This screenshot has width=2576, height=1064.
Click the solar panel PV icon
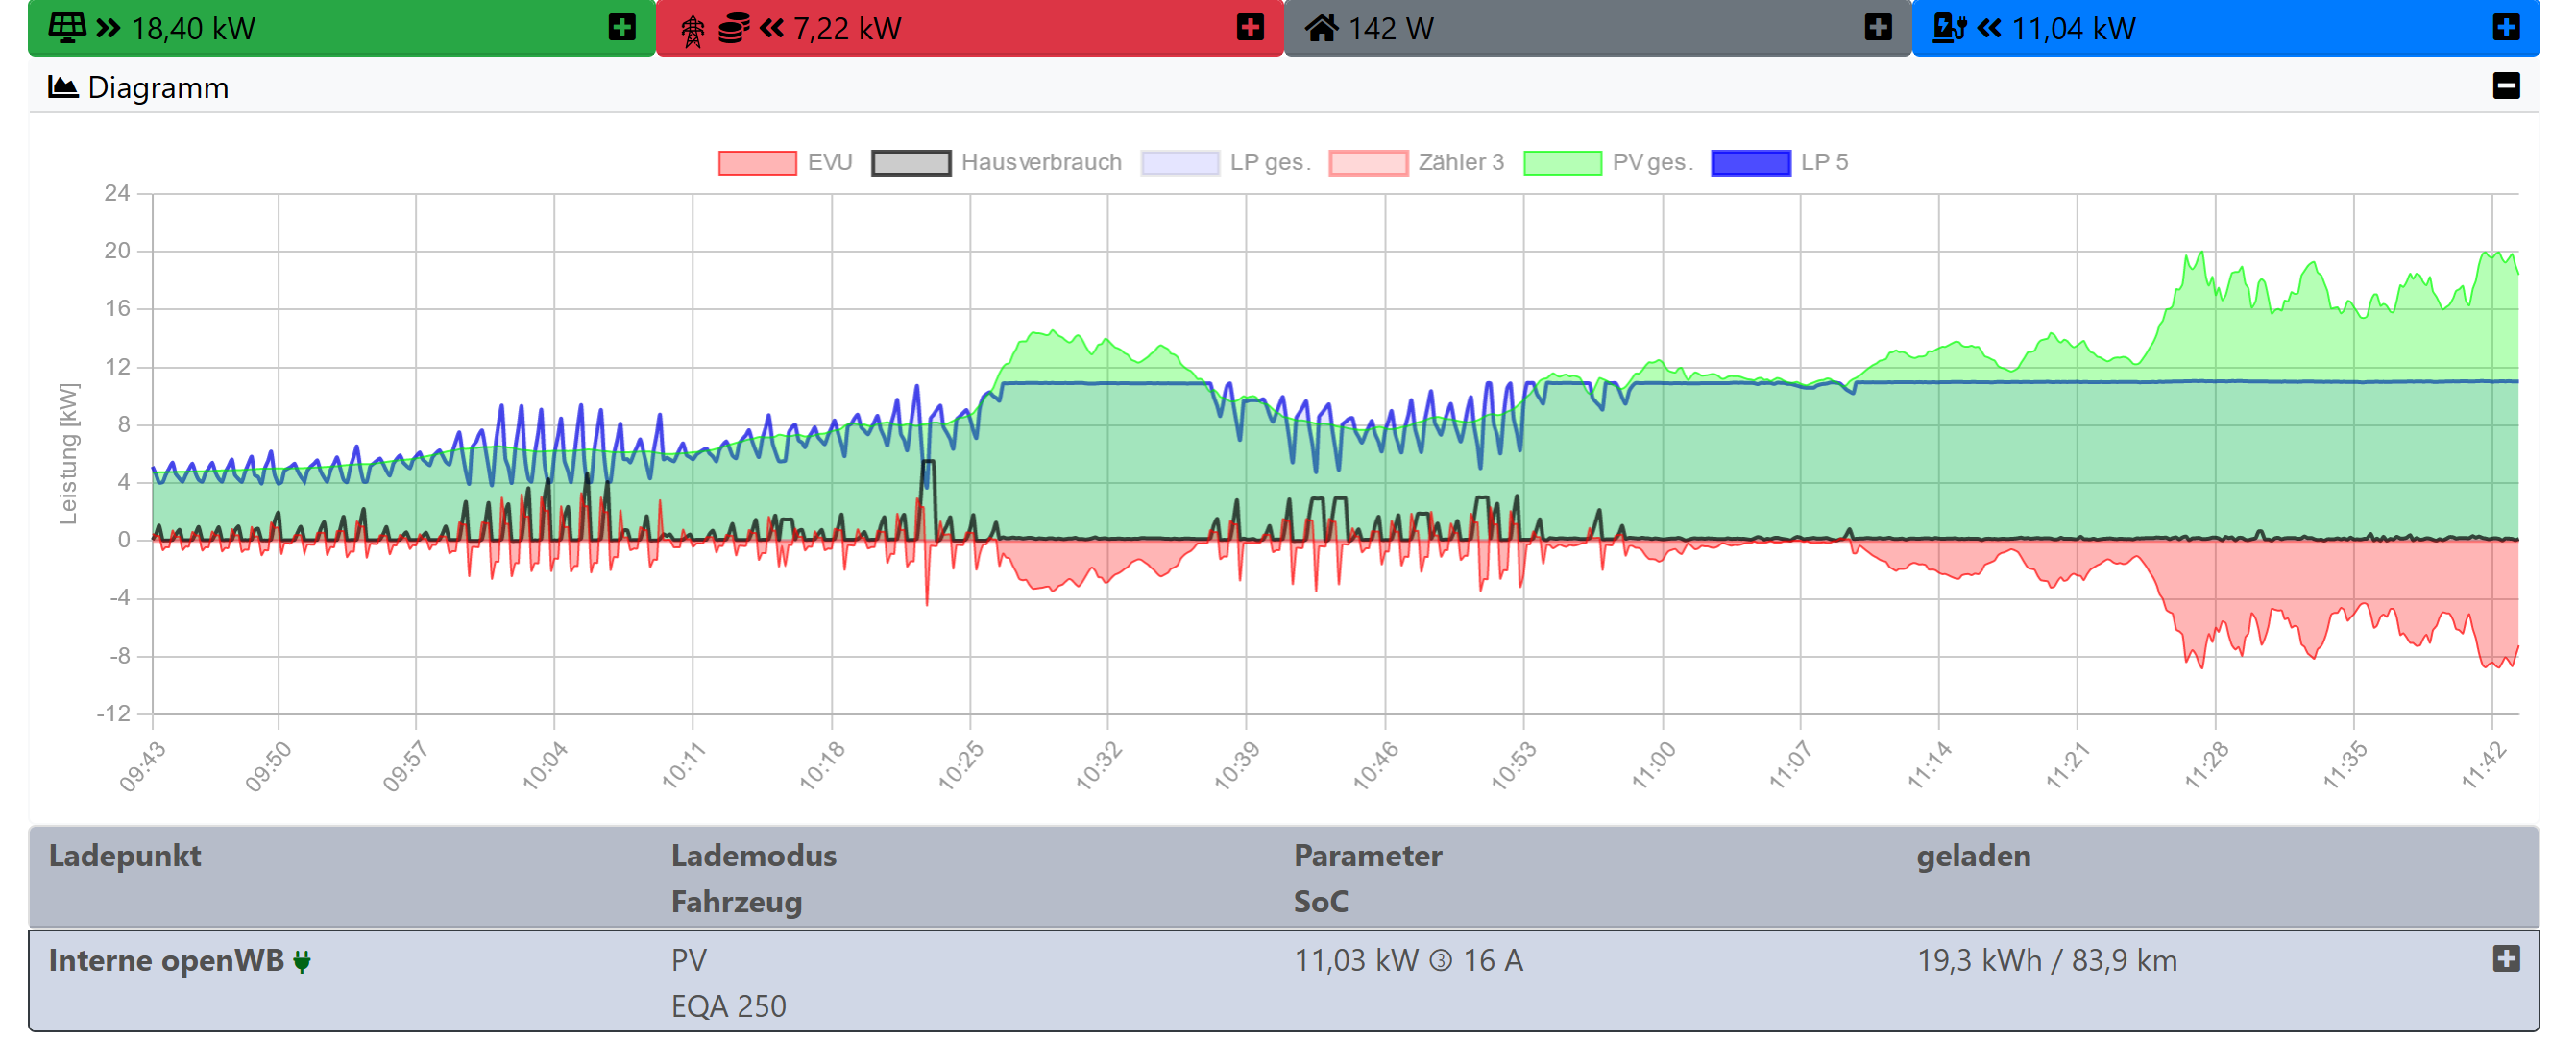(x=67, y=28)
